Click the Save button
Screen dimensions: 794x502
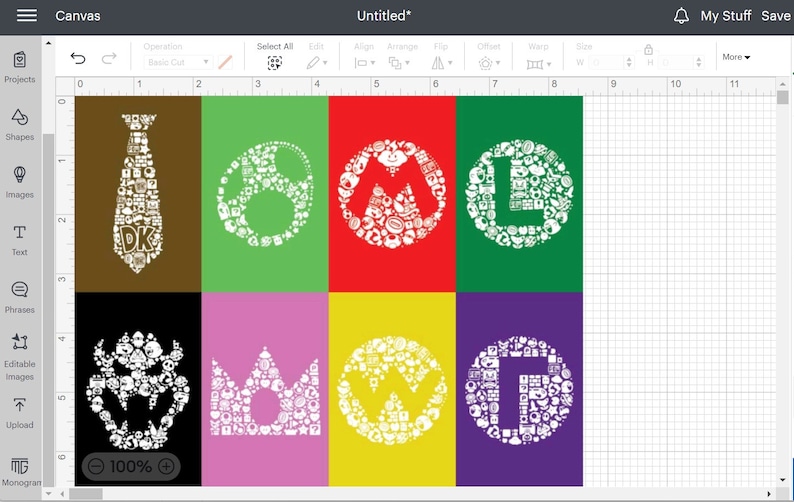click(776, 16)
